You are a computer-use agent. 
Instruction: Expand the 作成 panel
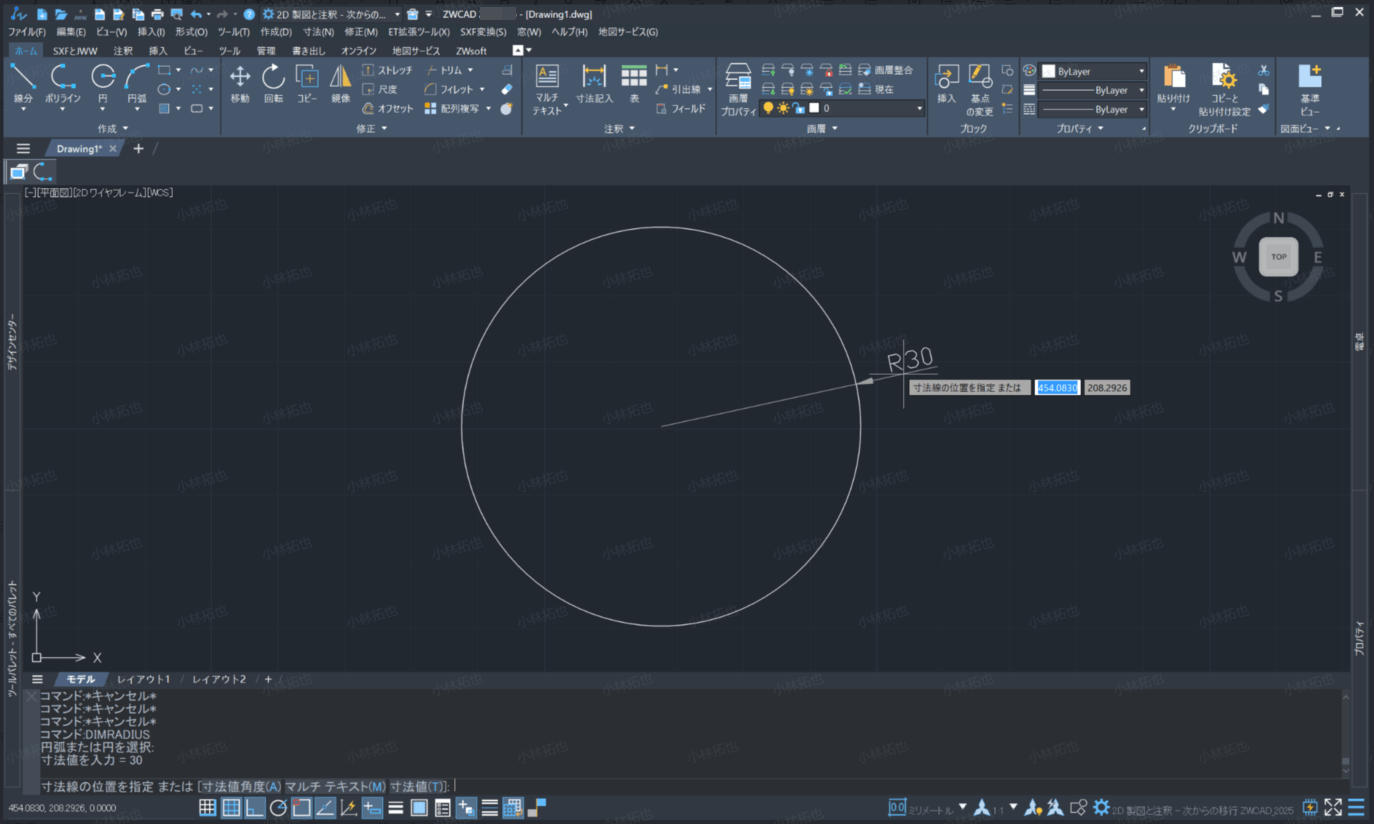pos(113,129)
